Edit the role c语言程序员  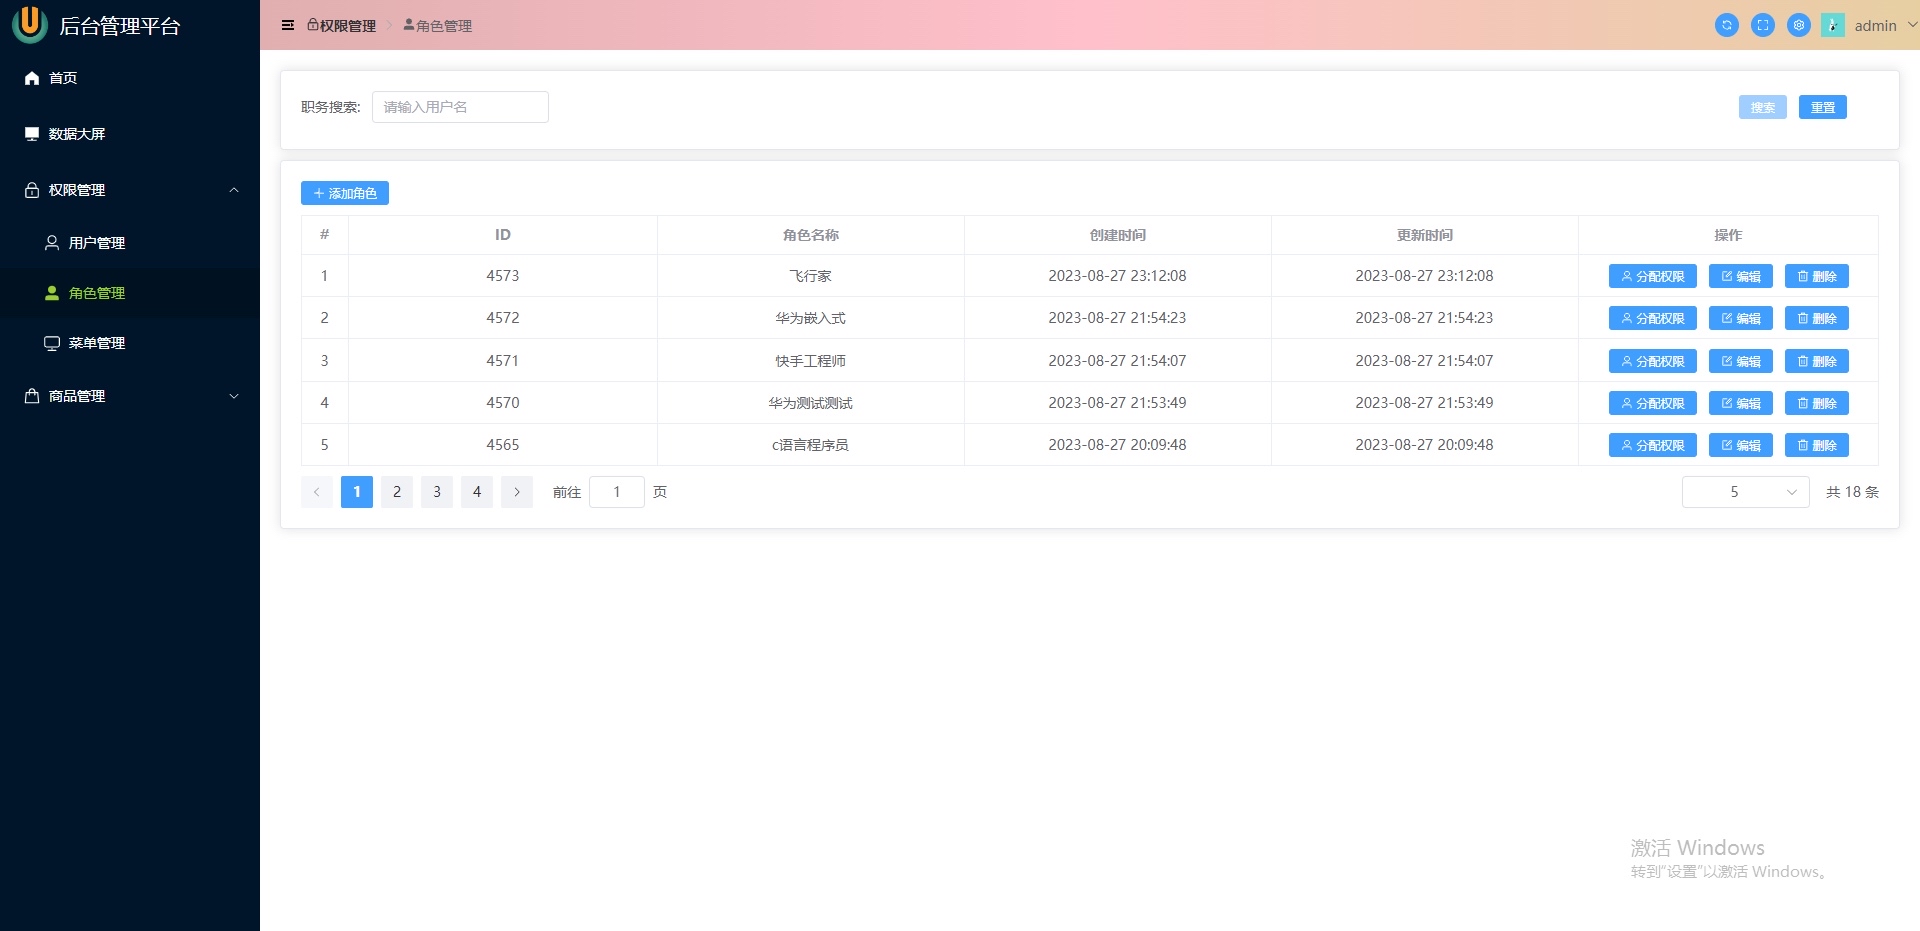click(1741, 445)
